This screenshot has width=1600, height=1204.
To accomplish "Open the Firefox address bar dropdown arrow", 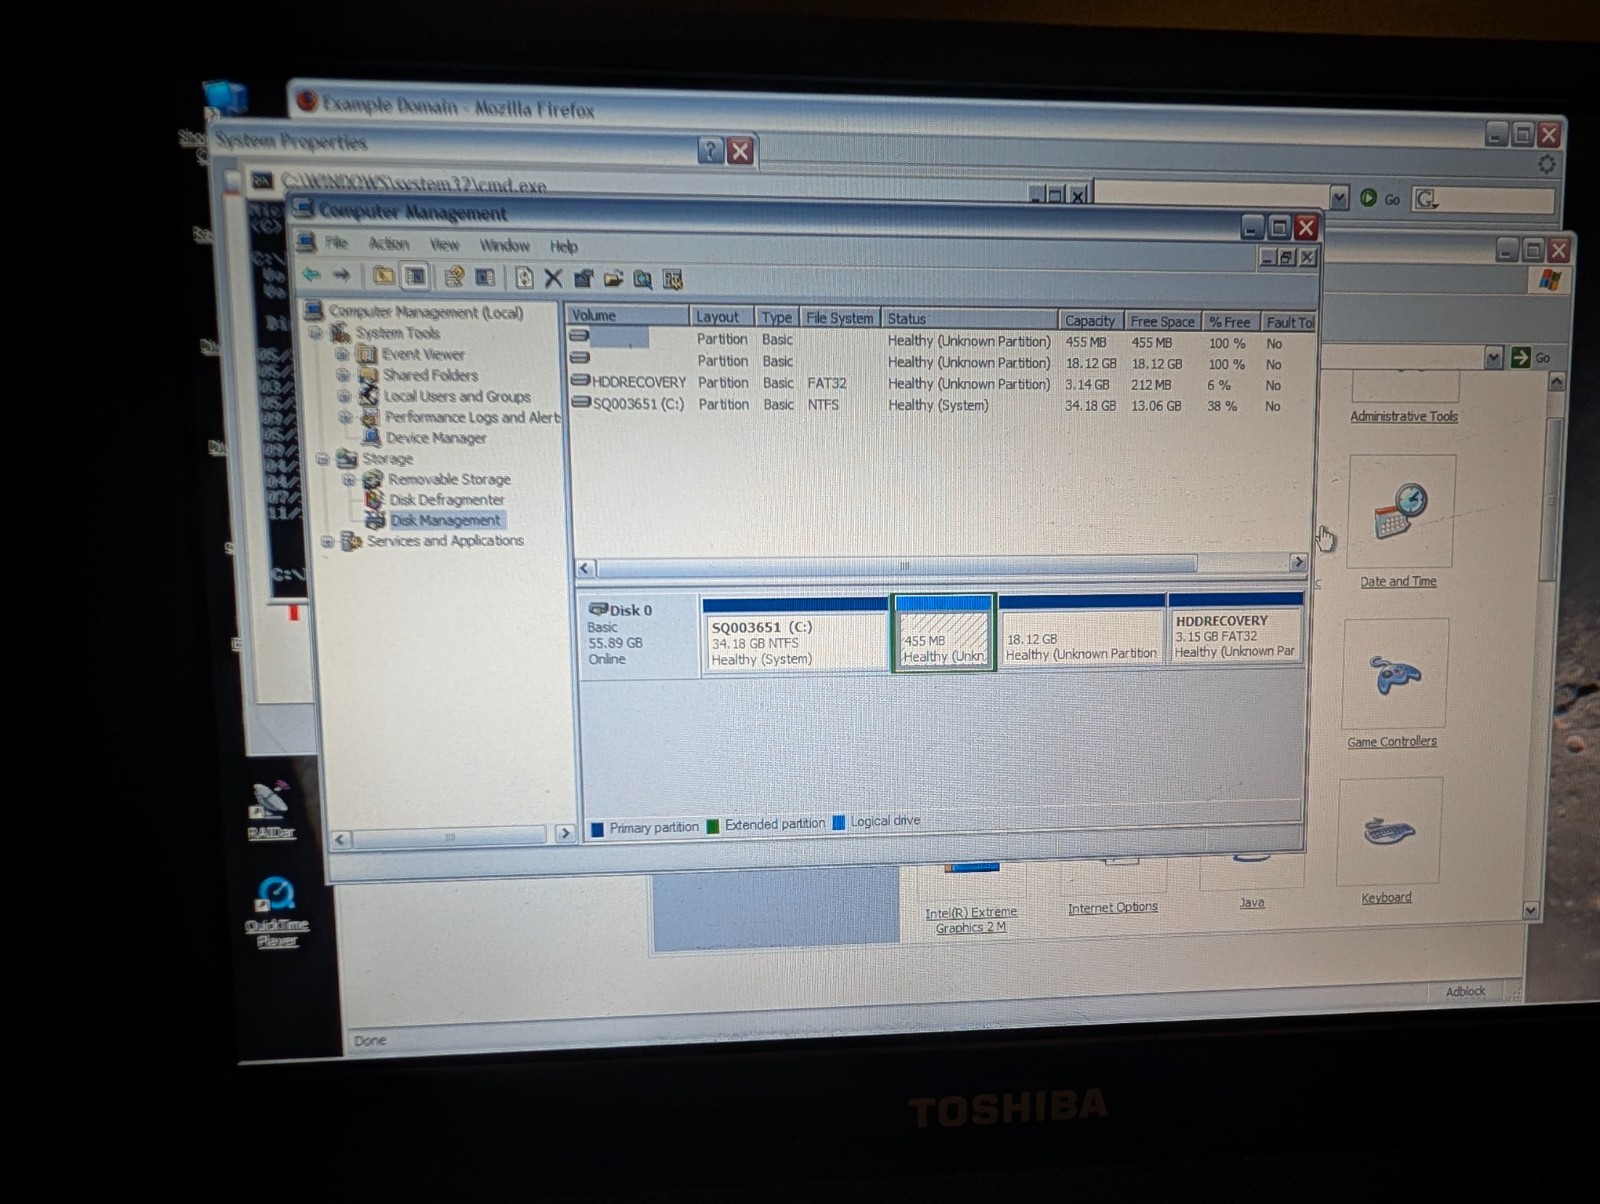I will (1339, 197).
